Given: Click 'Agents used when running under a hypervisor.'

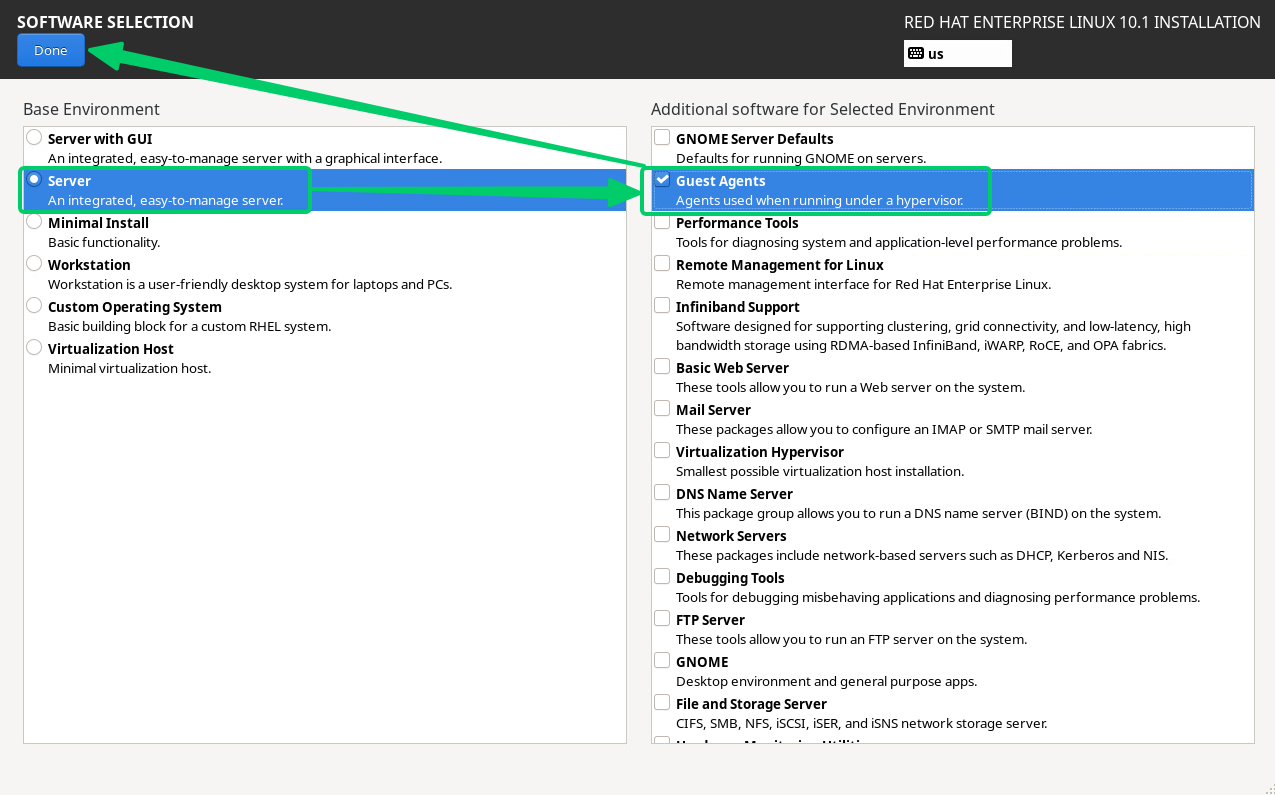Looking at the screenshot, I should click(820, 200).
